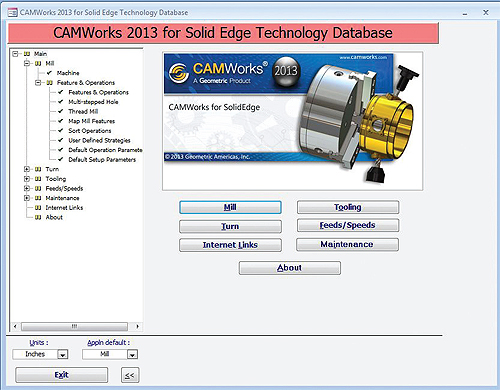Click the Feature & Operations folder icon

[50, 83]
